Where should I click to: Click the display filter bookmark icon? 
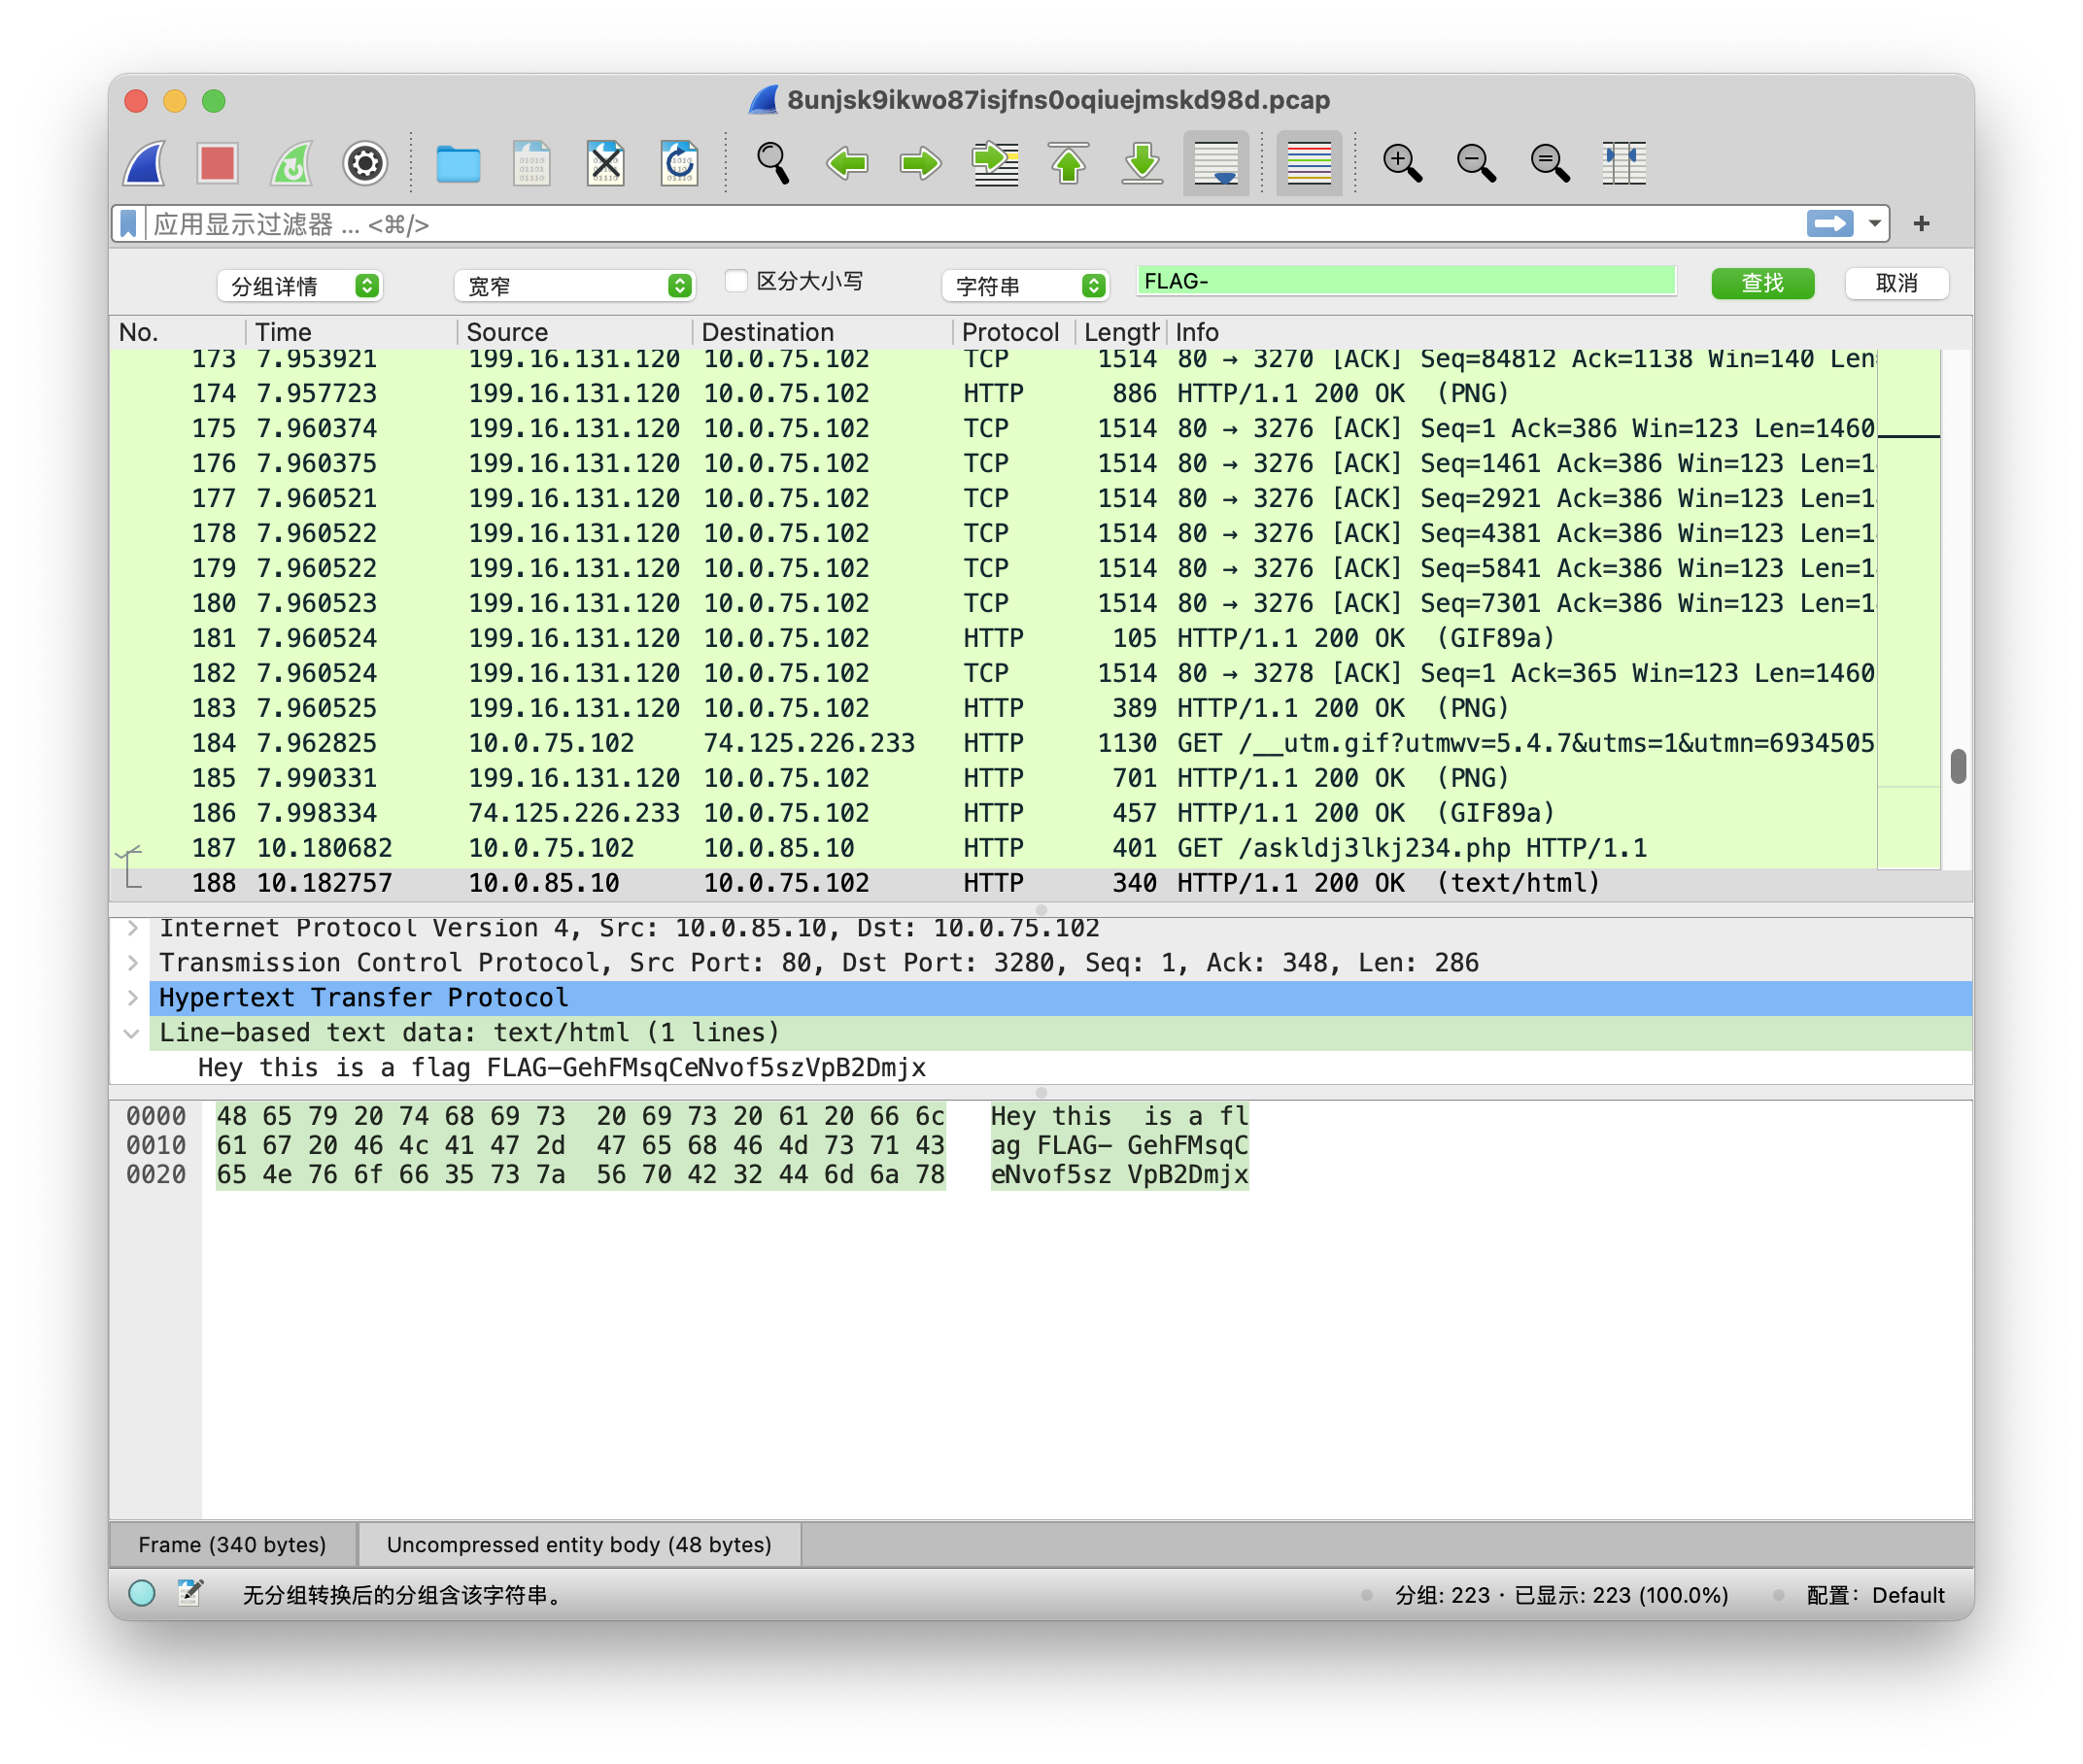(x=129, y=223)
